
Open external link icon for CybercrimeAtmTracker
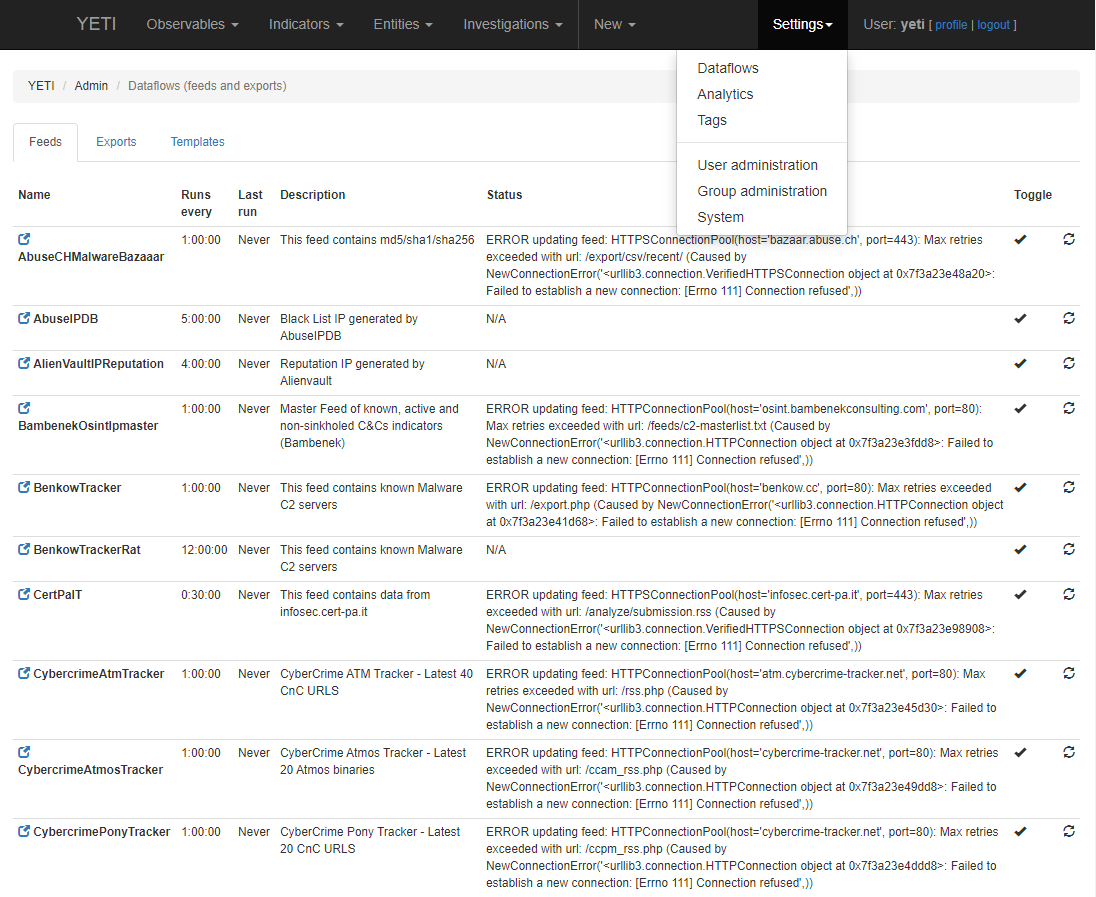pos(24,673)
